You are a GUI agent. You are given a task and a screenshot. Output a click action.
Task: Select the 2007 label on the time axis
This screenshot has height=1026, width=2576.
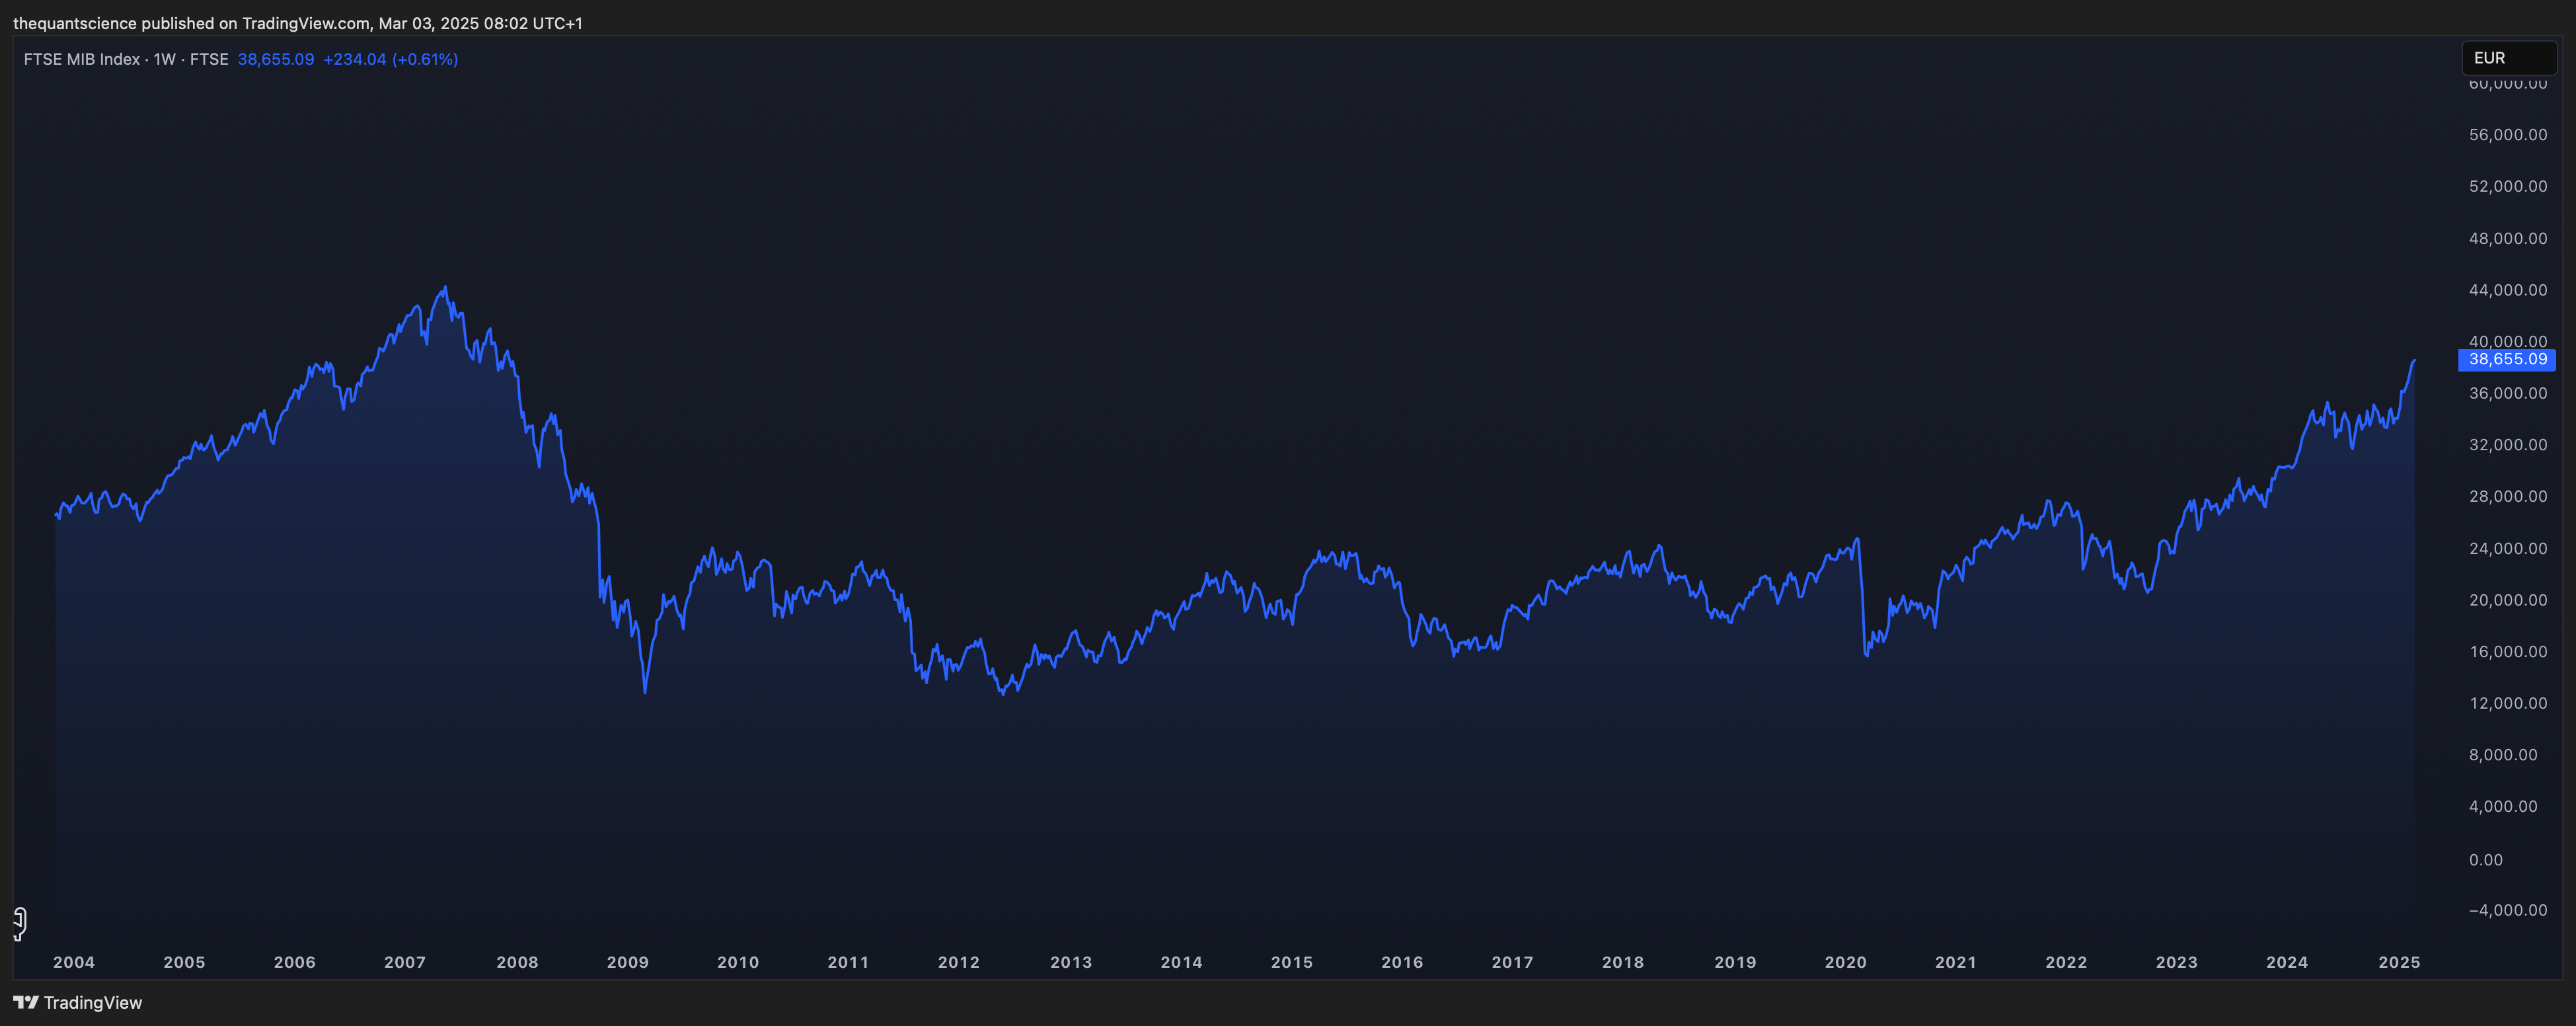click(405, 962)
